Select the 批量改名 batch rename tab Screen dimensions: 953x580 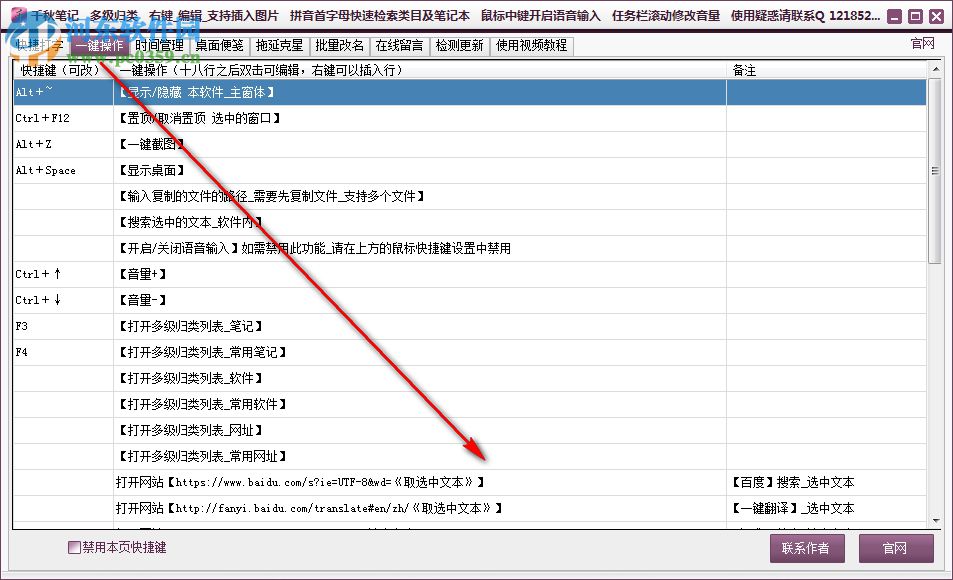tap(340, 45)
